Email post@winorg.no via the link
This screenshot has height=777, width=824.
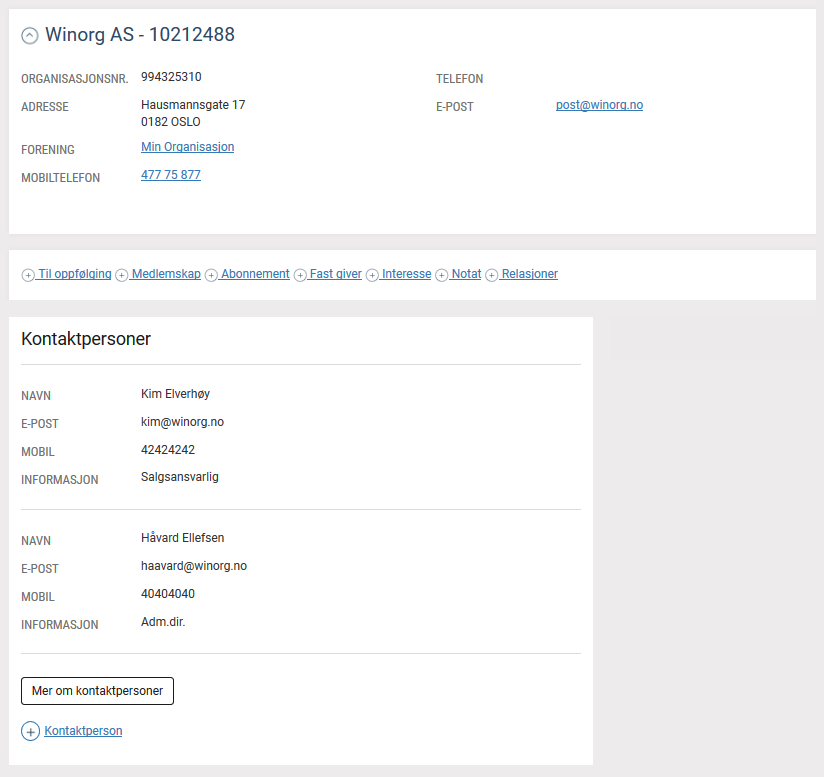(600, 105)
